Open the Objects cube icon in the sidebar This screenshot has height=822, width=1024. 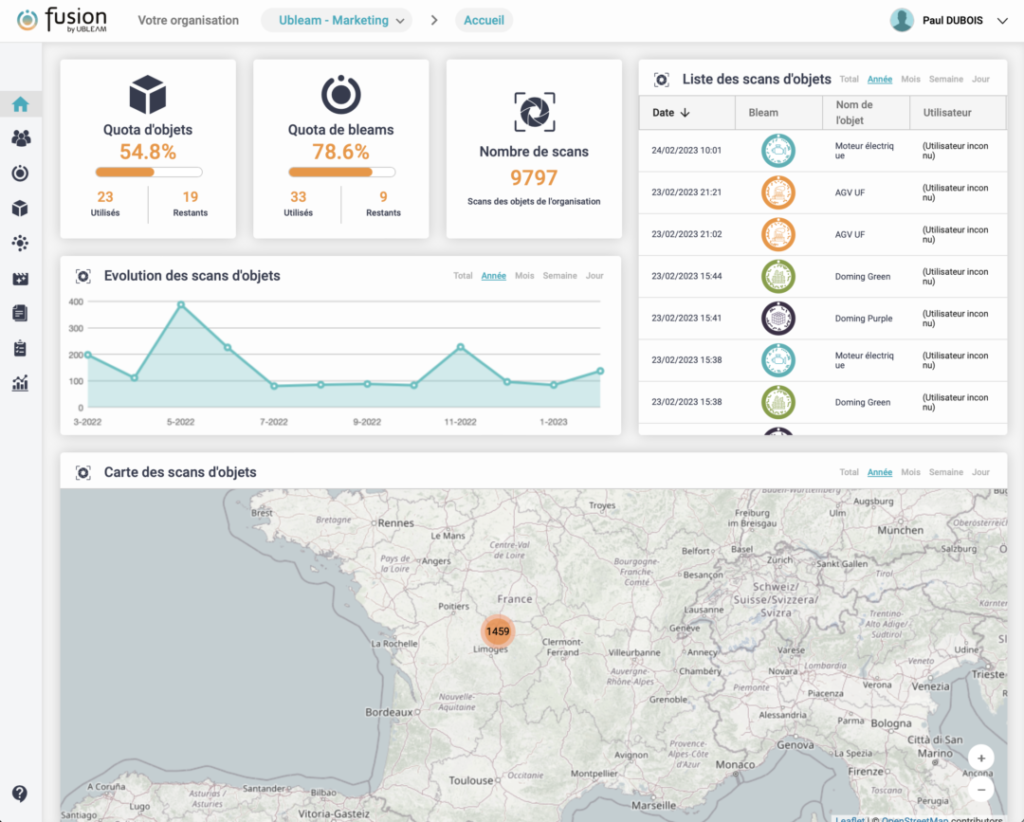click(x=20, y=208)
